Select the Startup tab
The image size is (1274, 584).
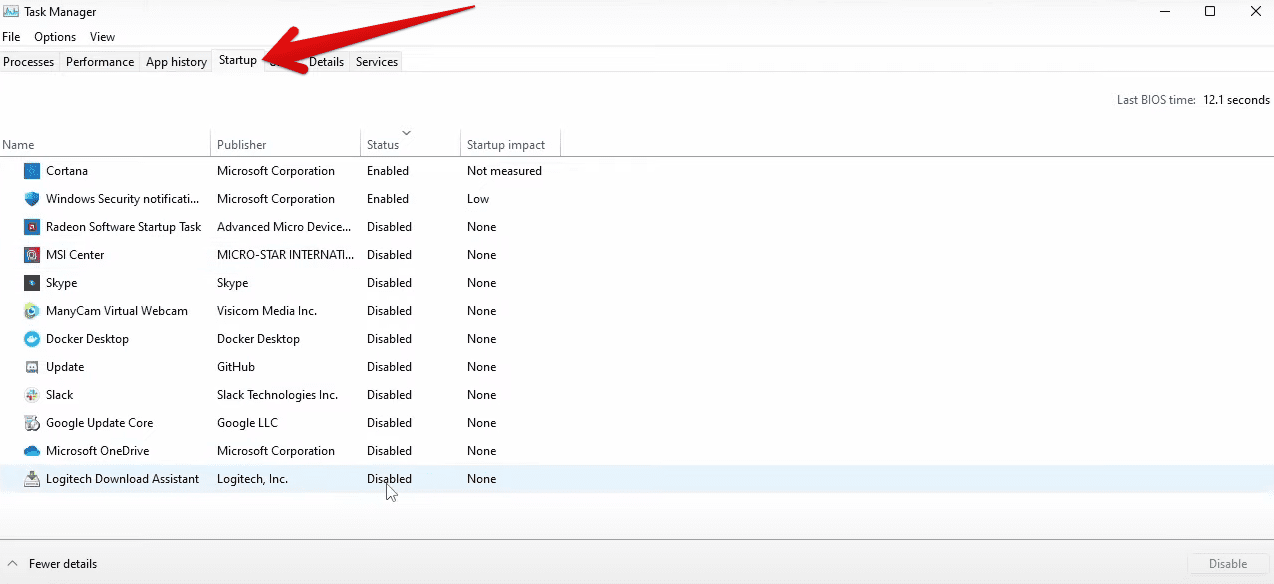[x=238, y=60]
